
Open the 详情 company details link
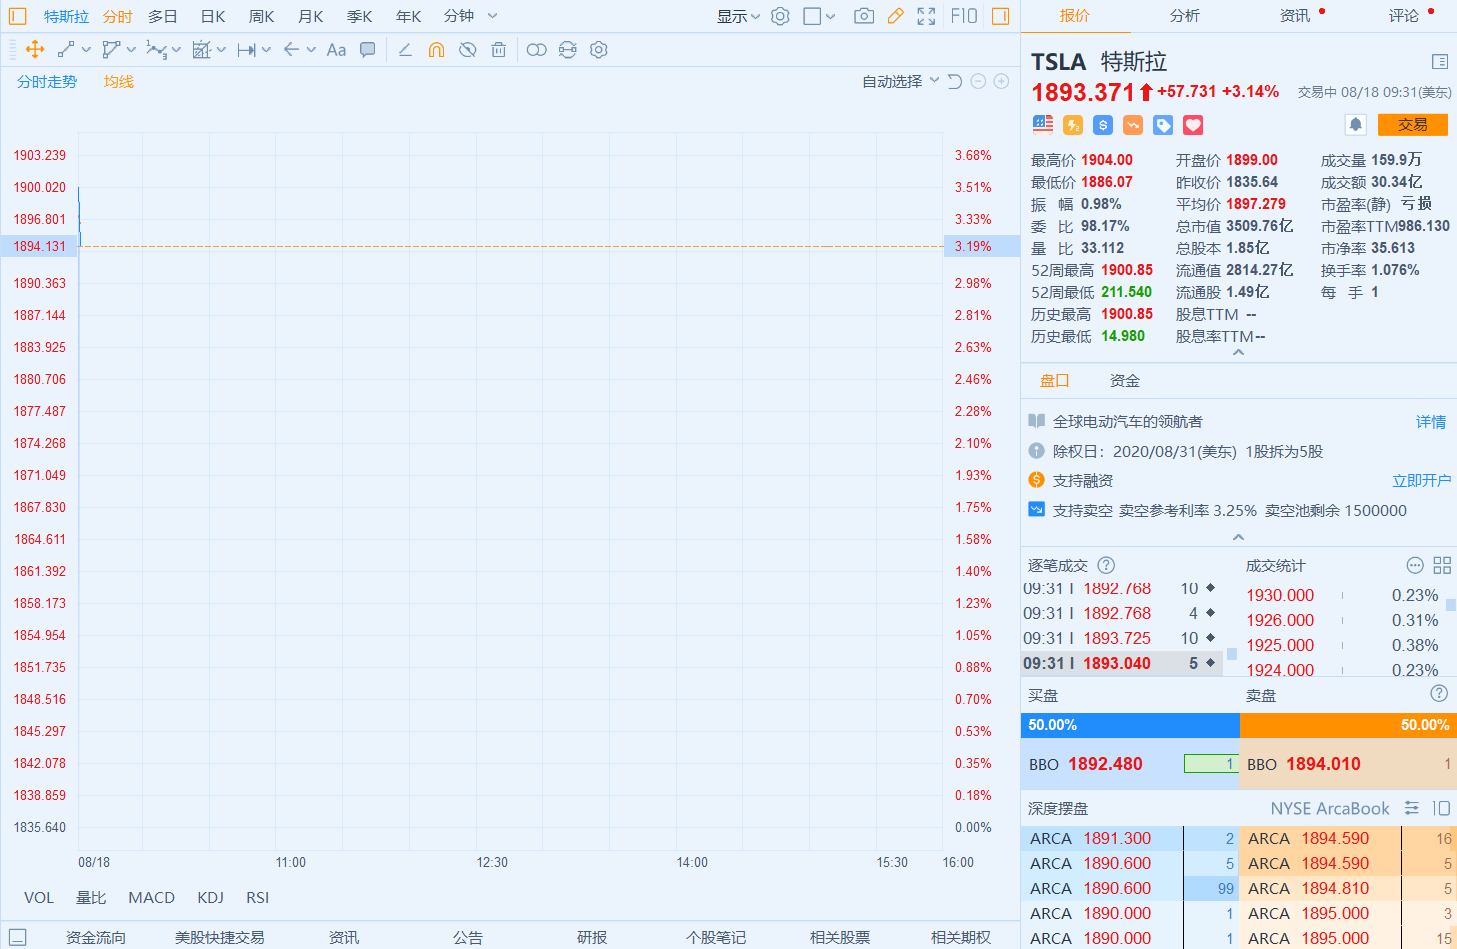[x=1431, y=422]
